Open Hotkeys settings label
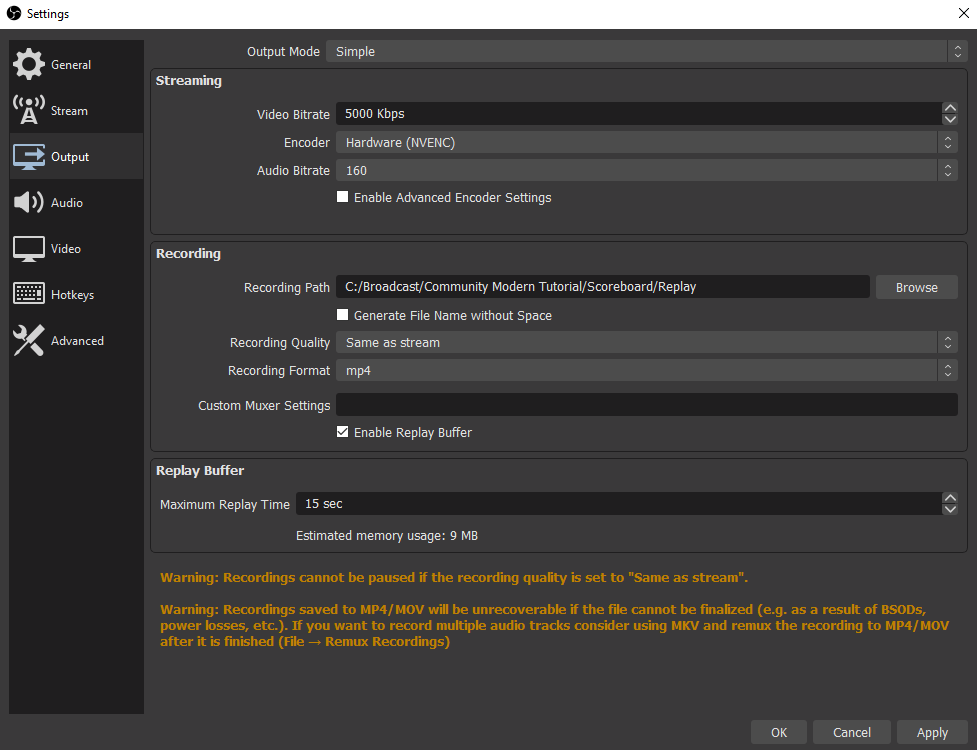Screen dimensions: 977x750 click(72, 295)
